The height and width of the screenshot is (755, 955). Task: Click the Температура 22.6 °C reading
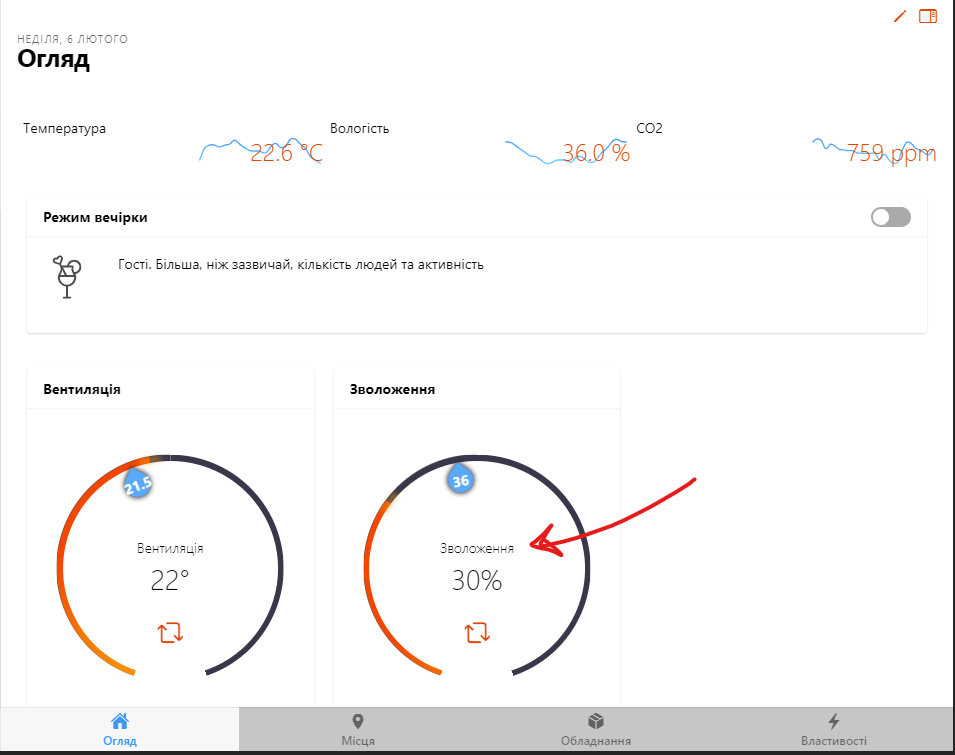pyautogui.click(x=286, y=153)
